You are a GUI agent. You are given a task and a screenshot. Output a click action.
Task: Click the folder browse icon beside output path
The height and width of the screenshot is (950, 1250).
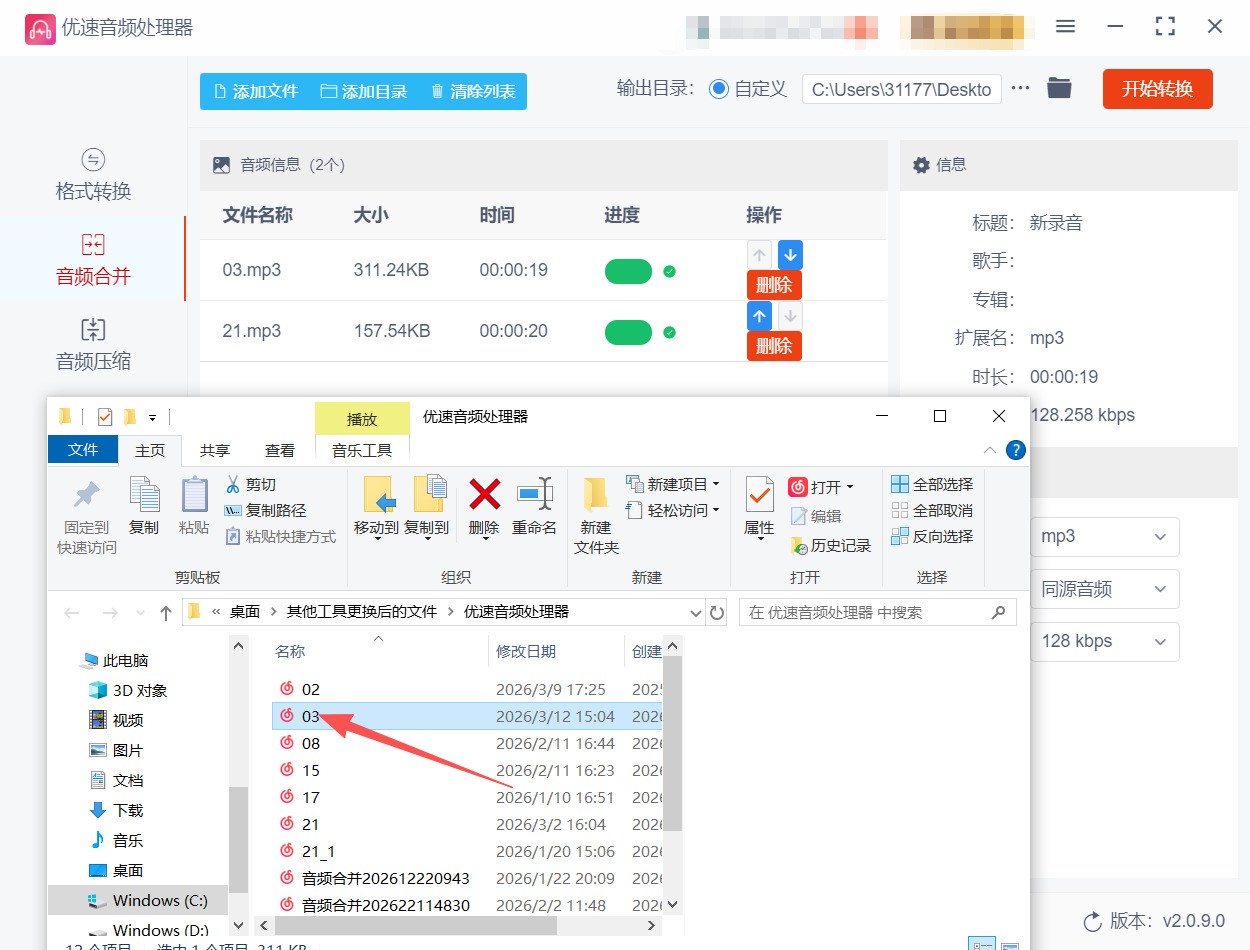1059,88
